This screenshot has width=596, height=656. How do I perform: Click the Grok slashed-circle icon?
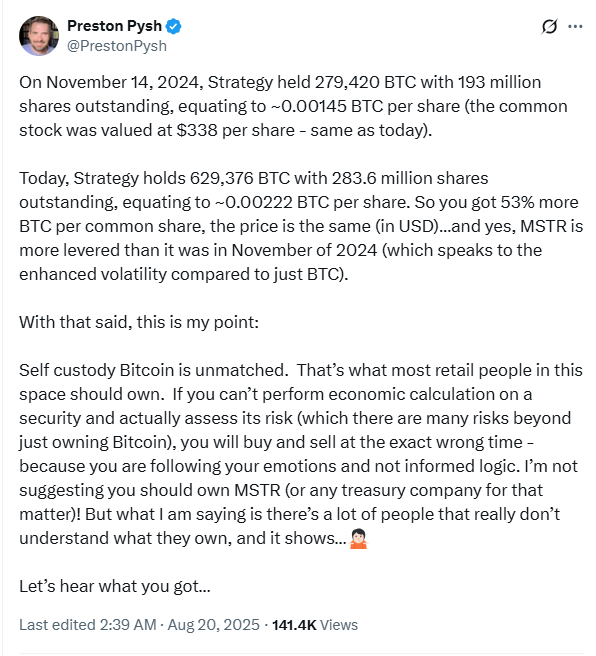click(x=549, y=26)
